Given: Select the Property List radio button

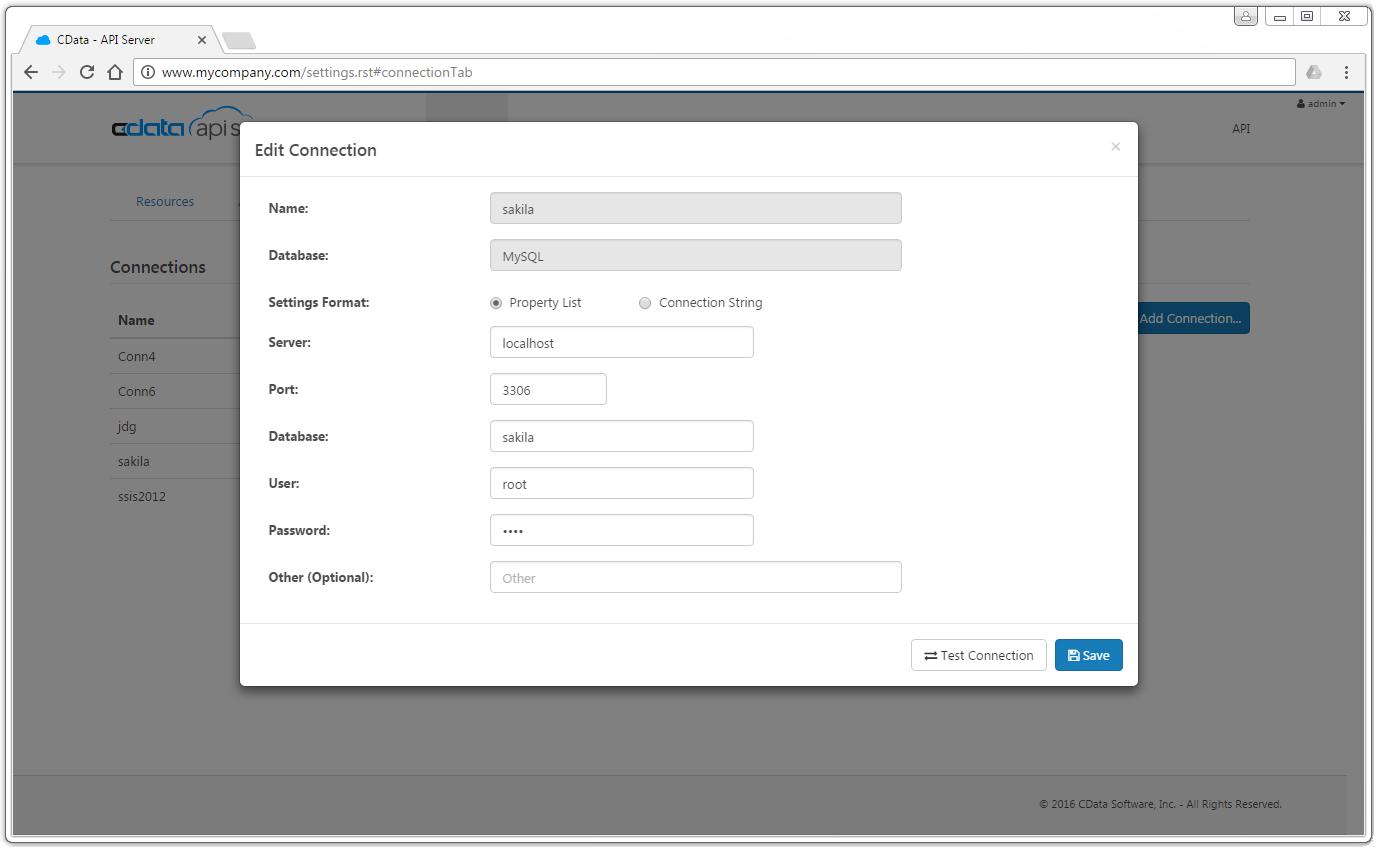Looking at the screenshot, I should 496,302.
